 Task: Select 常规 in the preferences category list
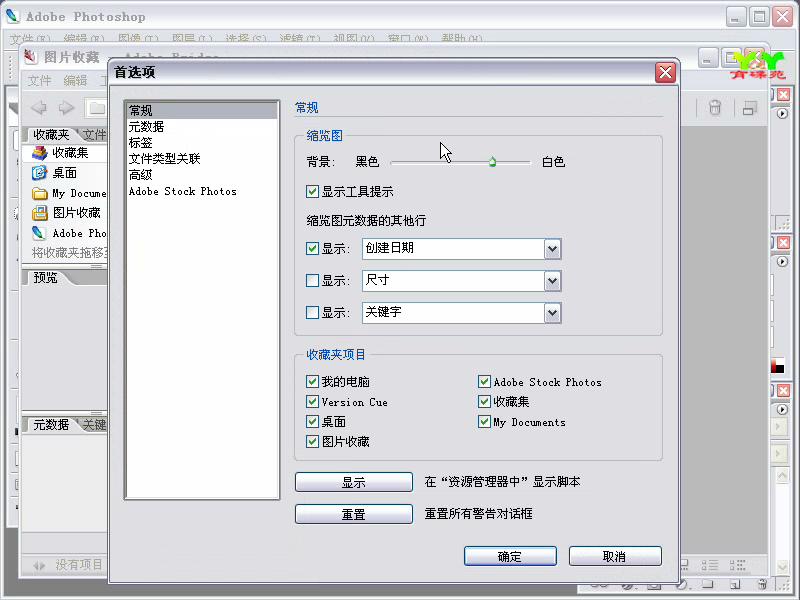(x=202, y=110)
